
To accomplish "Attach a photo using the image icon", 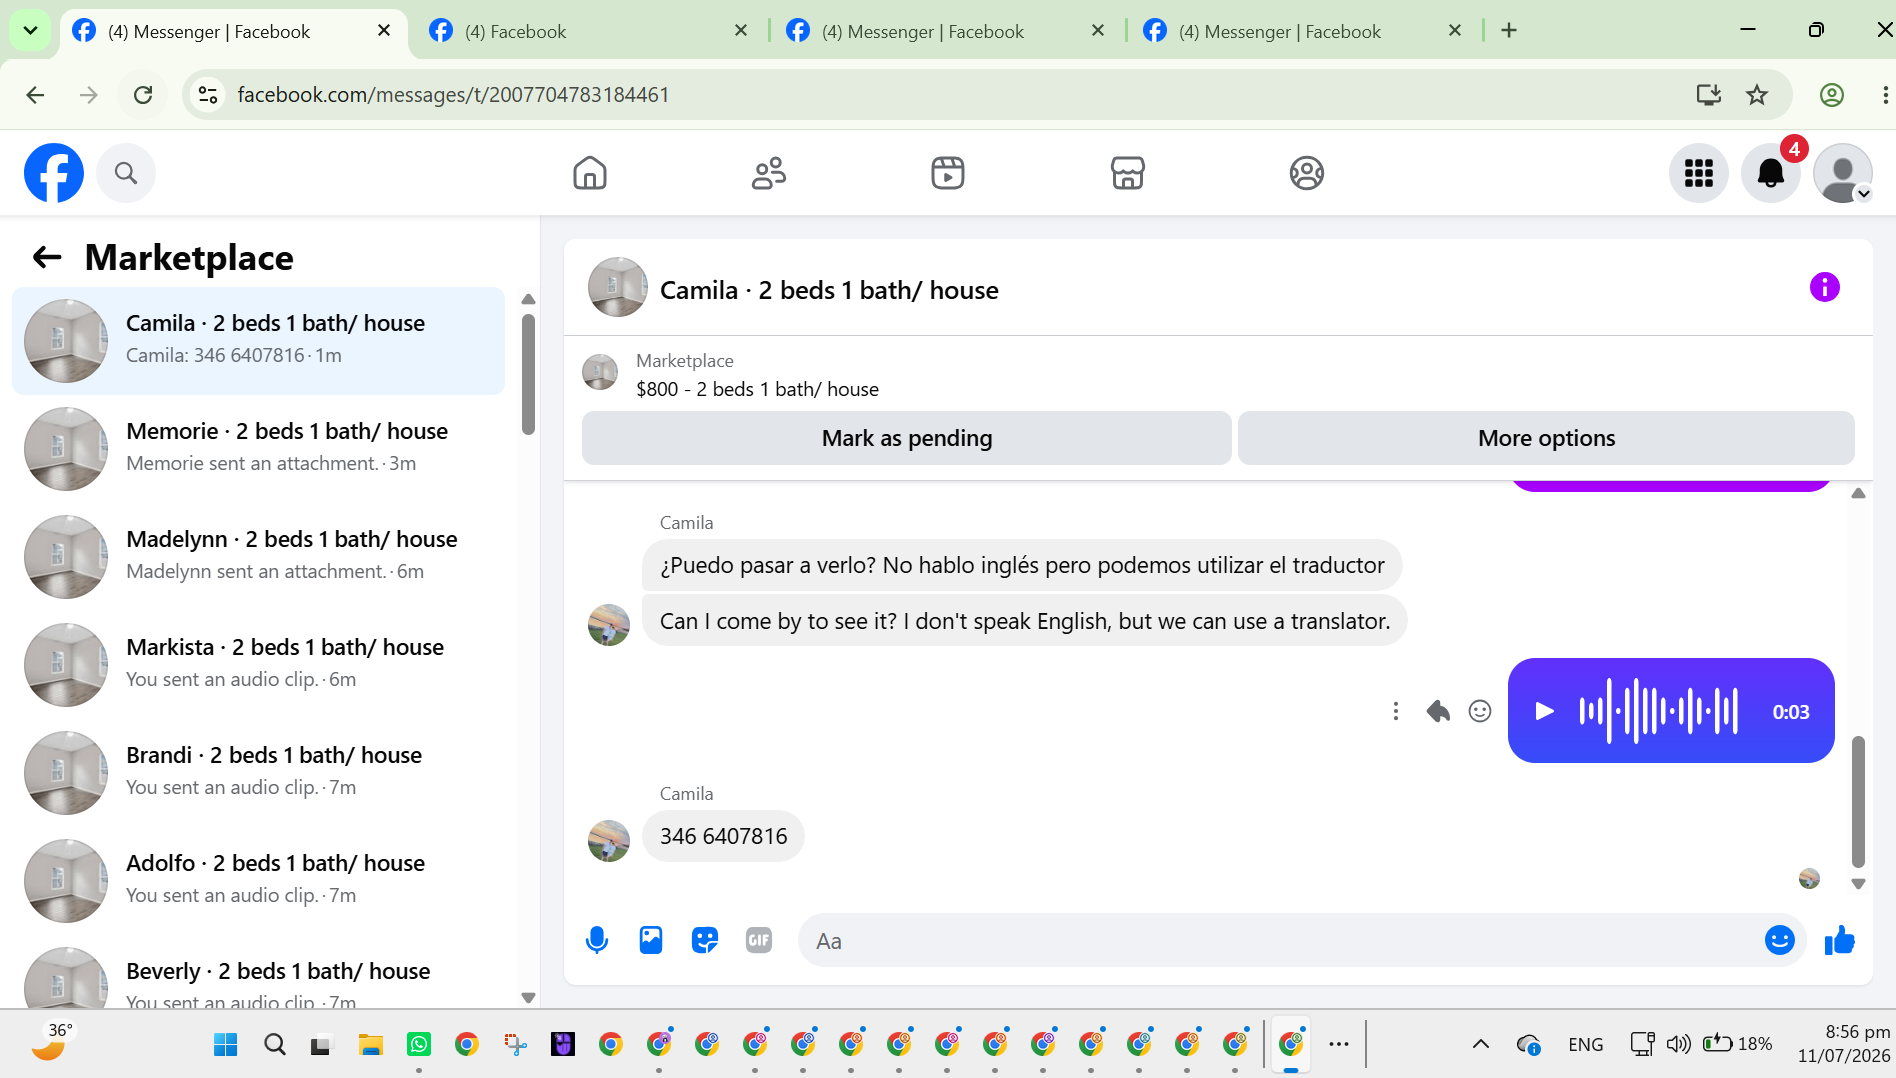I will tap(651, 940).
